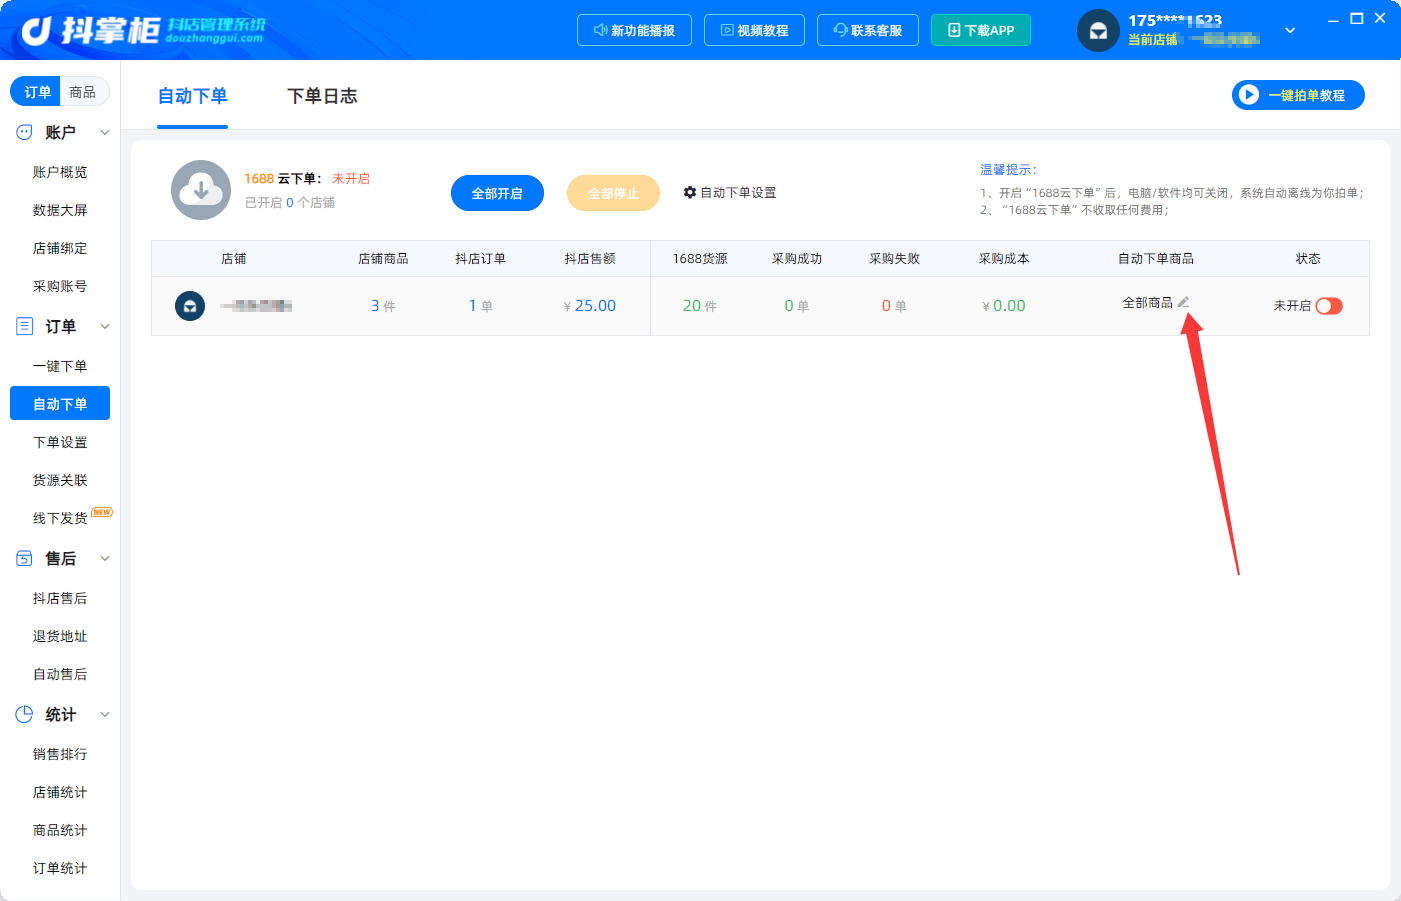Click the 1688 cloud download icon
Image resolution: width=1401 pixels, height=901 pixels.
201,190
